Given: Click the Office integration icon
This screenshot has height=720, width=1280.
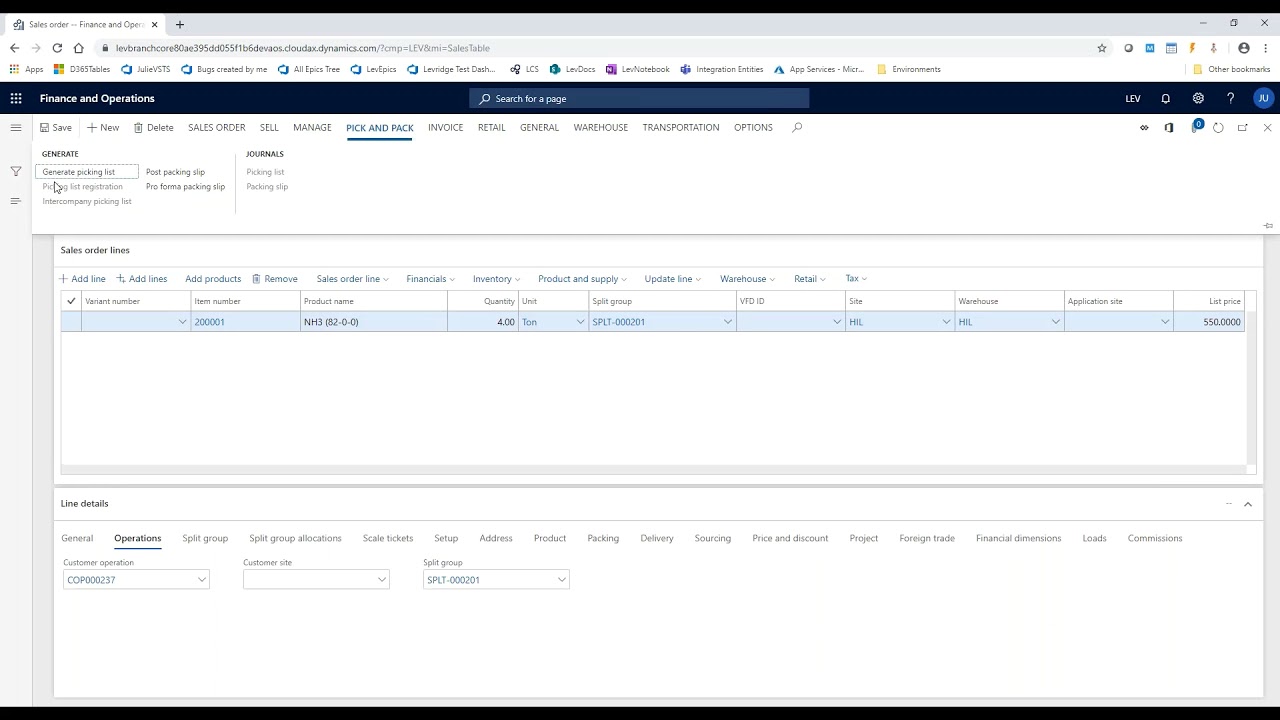Looking at the screenshot, I should 1169,127.
